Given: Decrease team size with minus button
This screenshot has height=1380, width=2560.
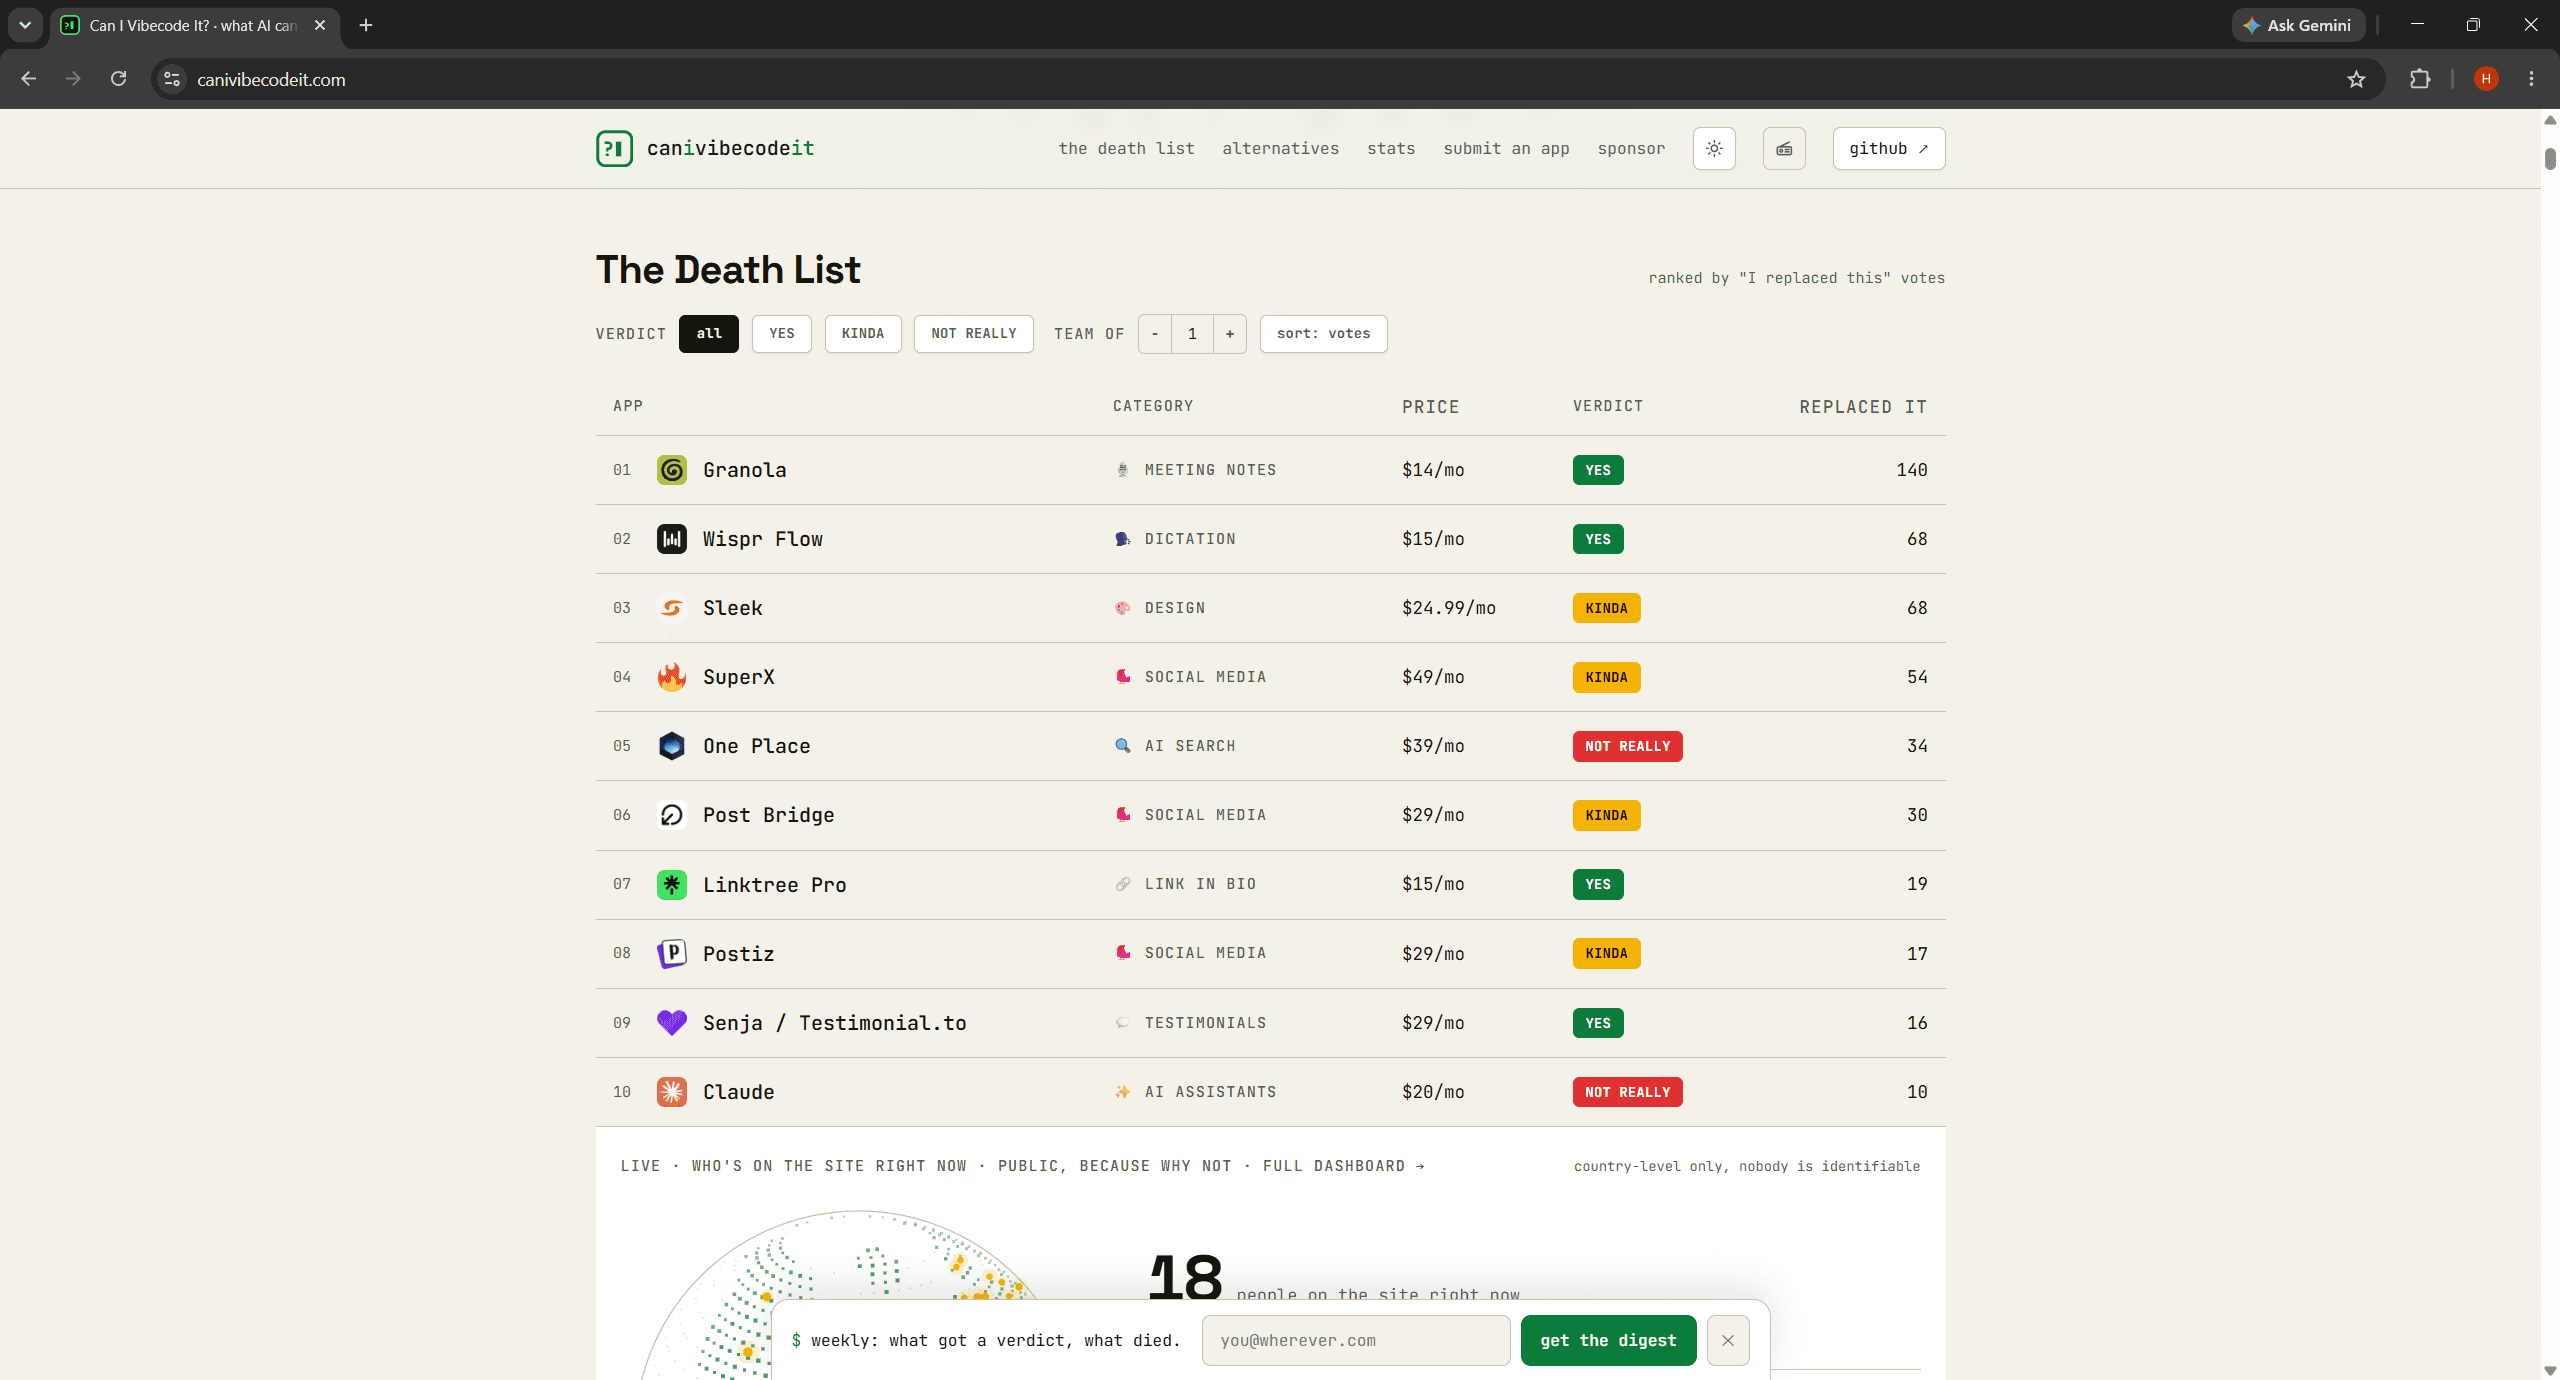Looking at the screenshot, I should click(x=1155, y=334).
